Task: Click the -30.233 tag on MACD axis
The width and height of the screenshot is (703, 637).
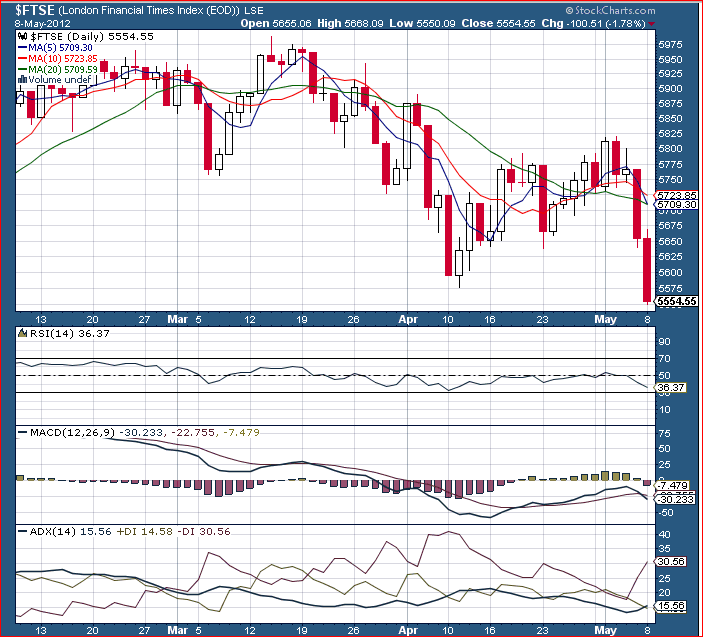Action: tap(676, 499)
